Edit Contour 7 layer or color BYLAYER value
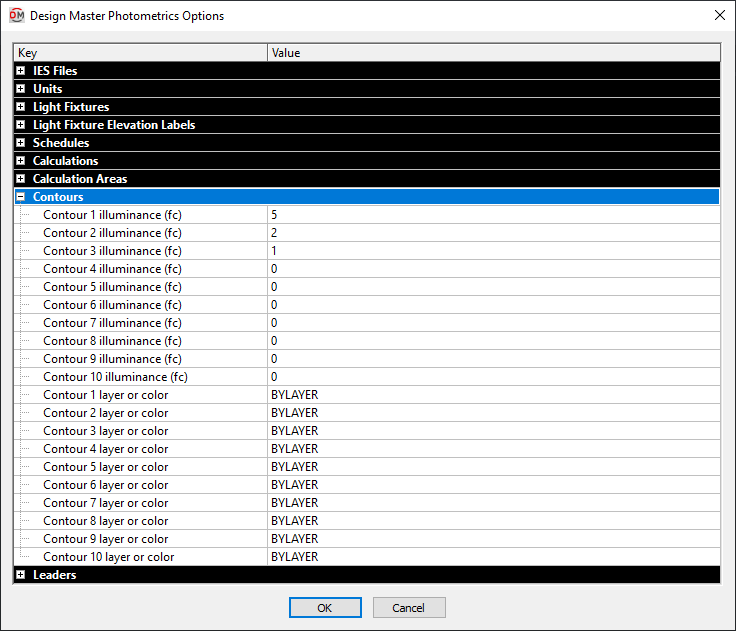Image resolution: width=736 pixels, height=631 pixels. pyautogui.click(x=494, y=503)
